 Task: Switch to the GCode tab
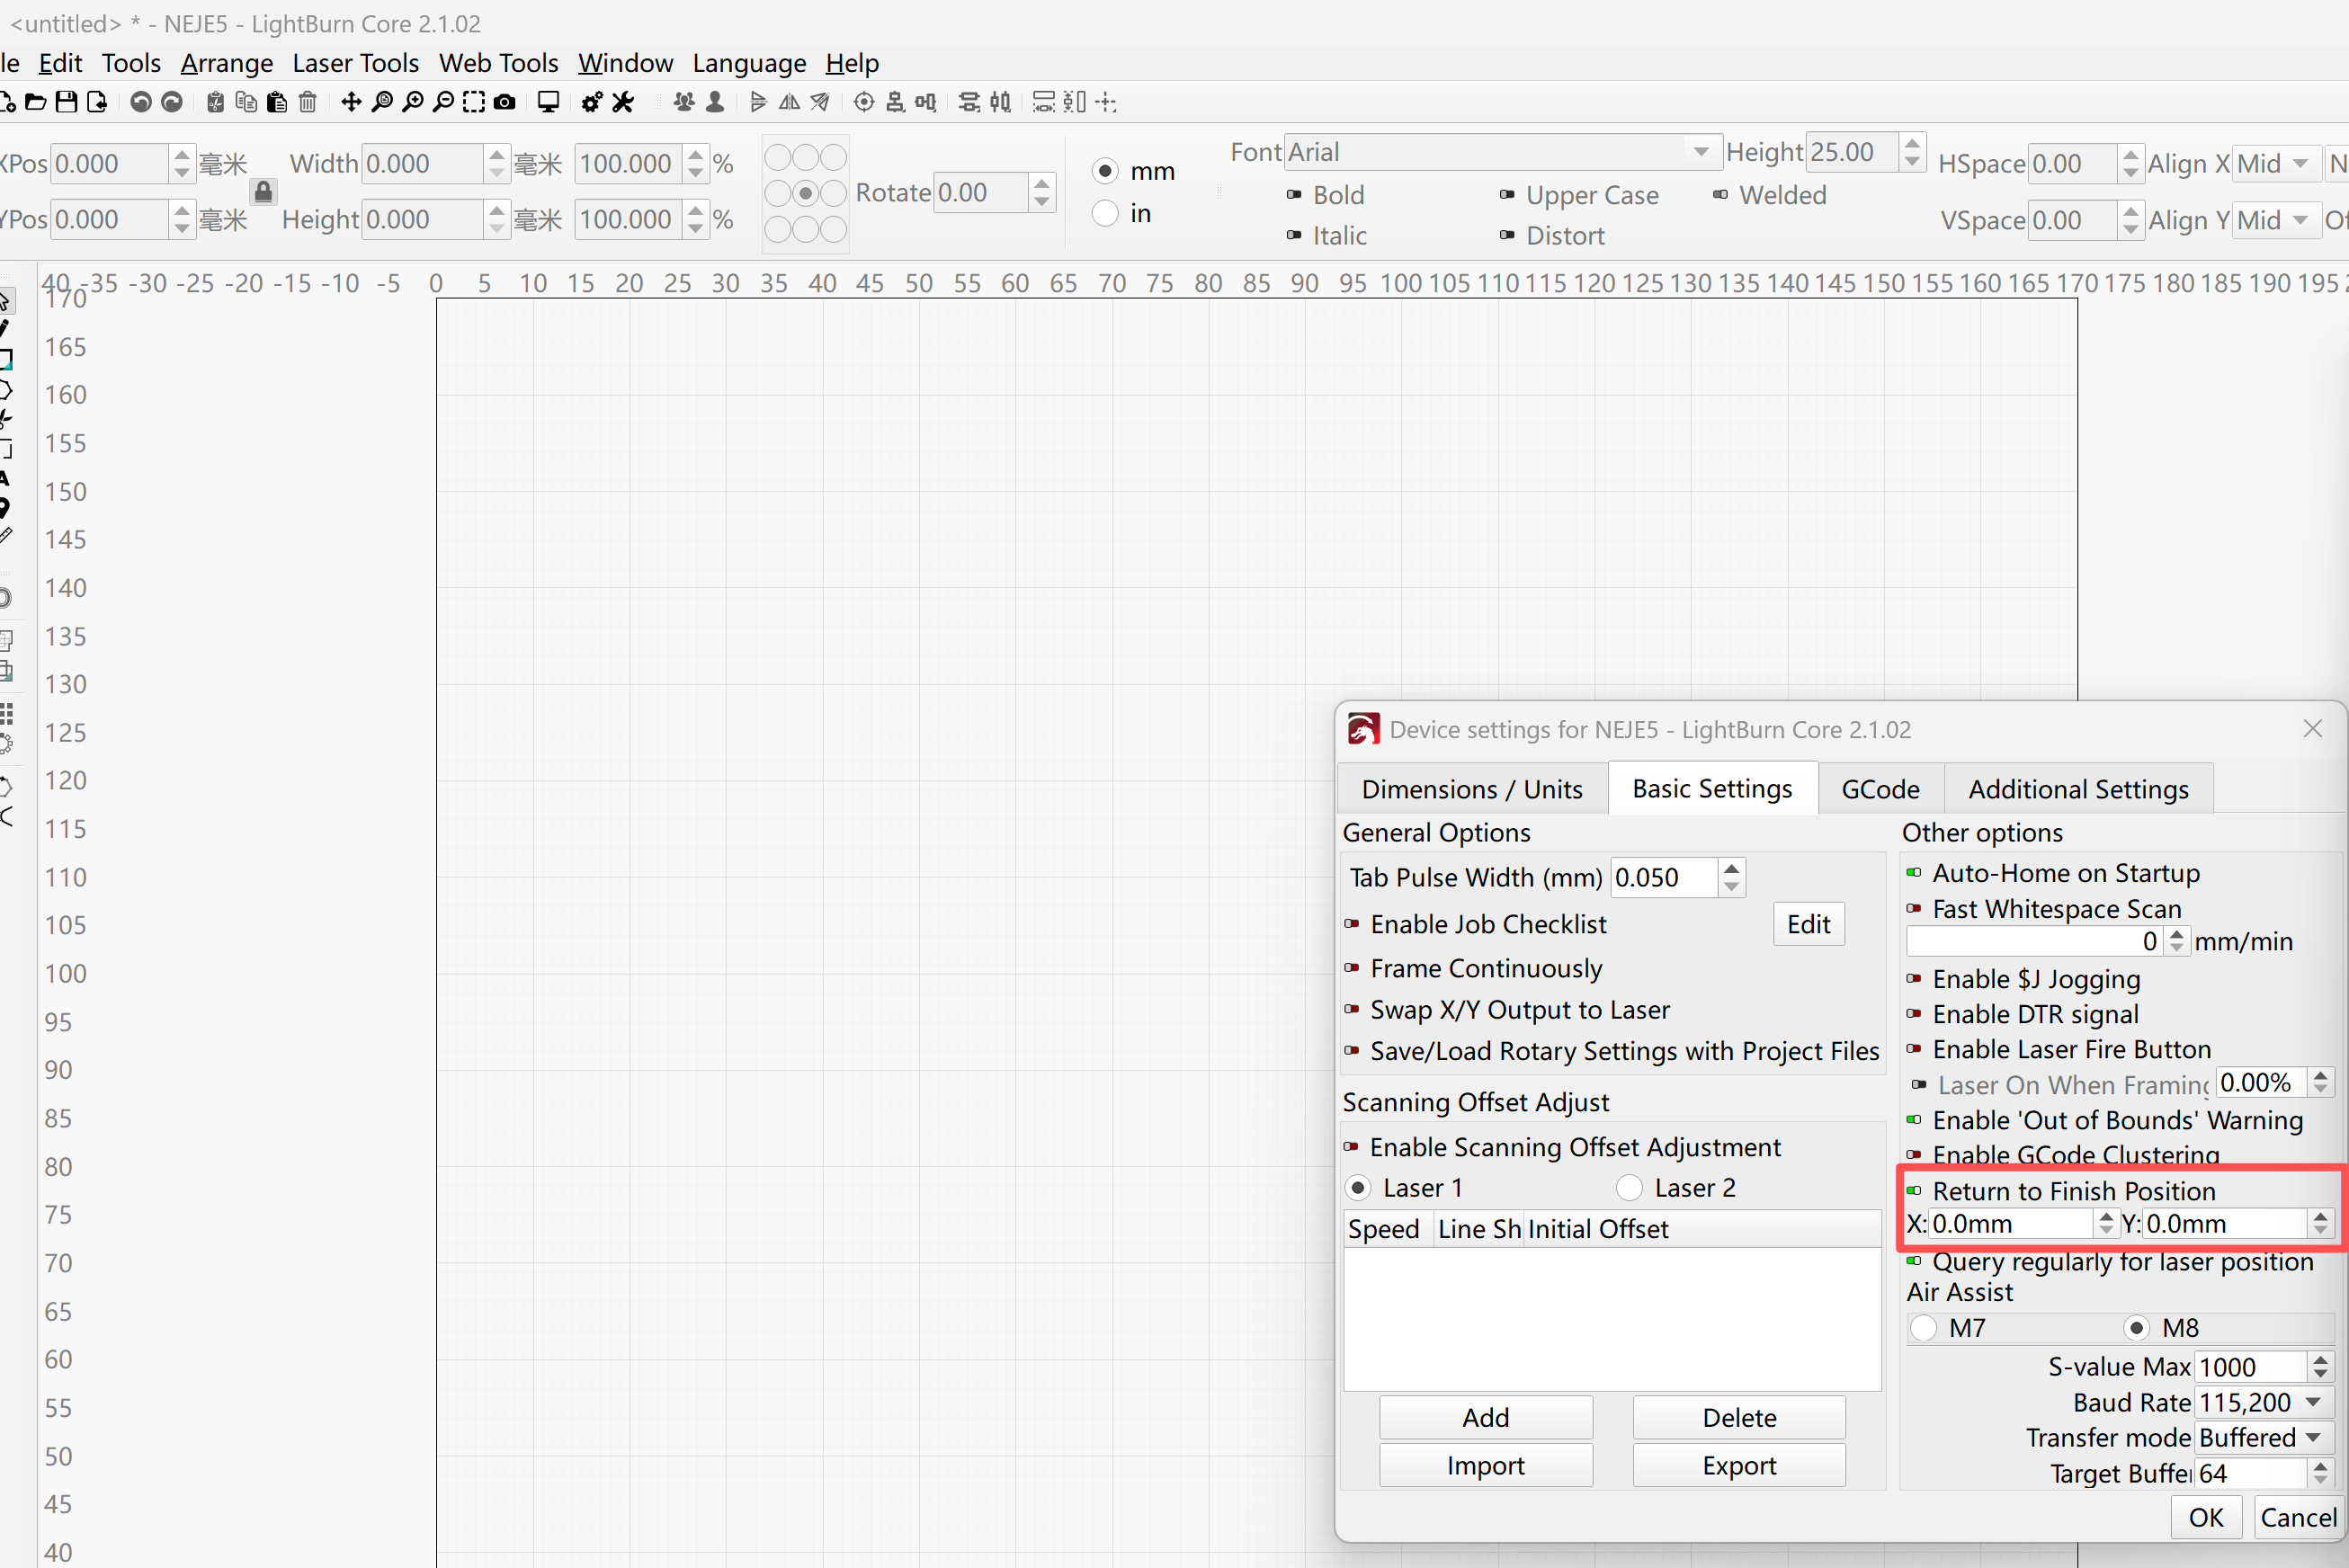(1880, 789)
